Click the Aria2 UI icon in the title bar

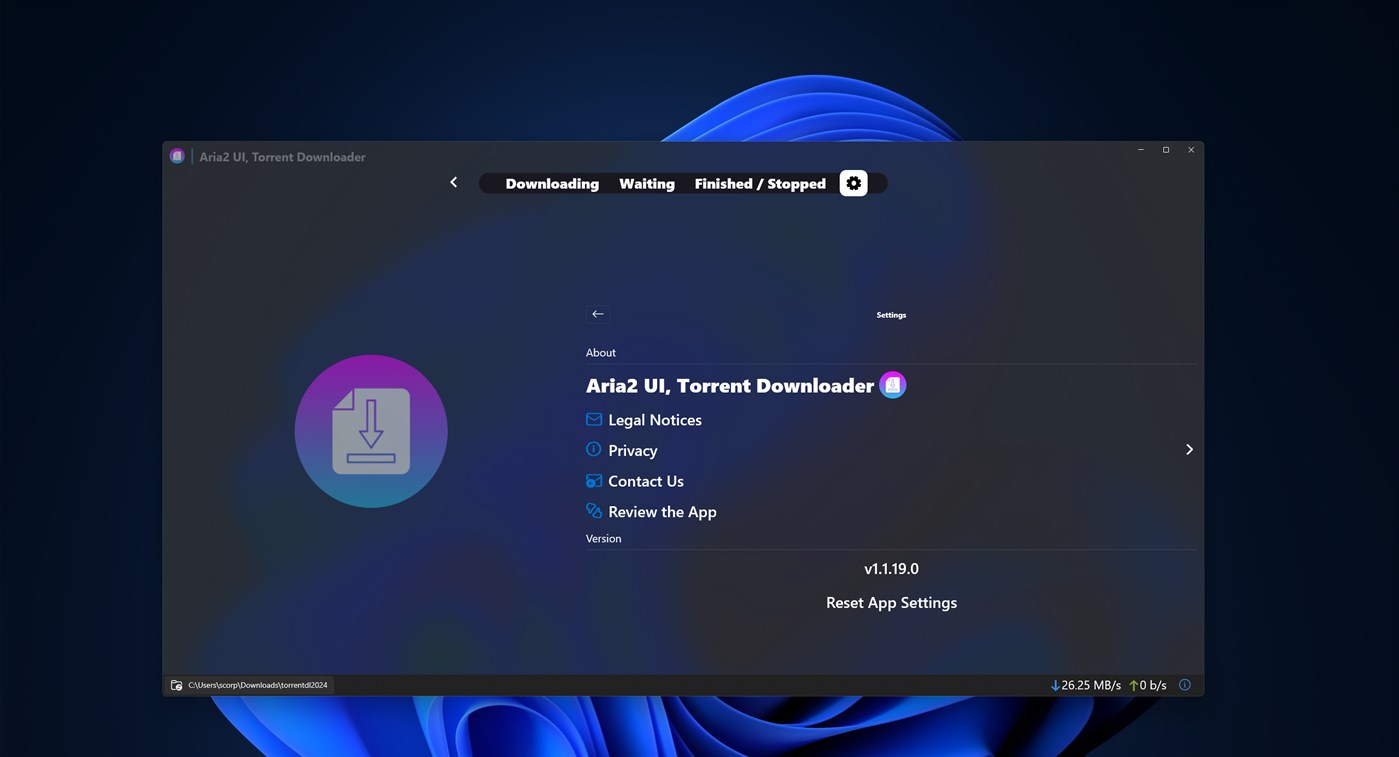click(x=177, y=156)
